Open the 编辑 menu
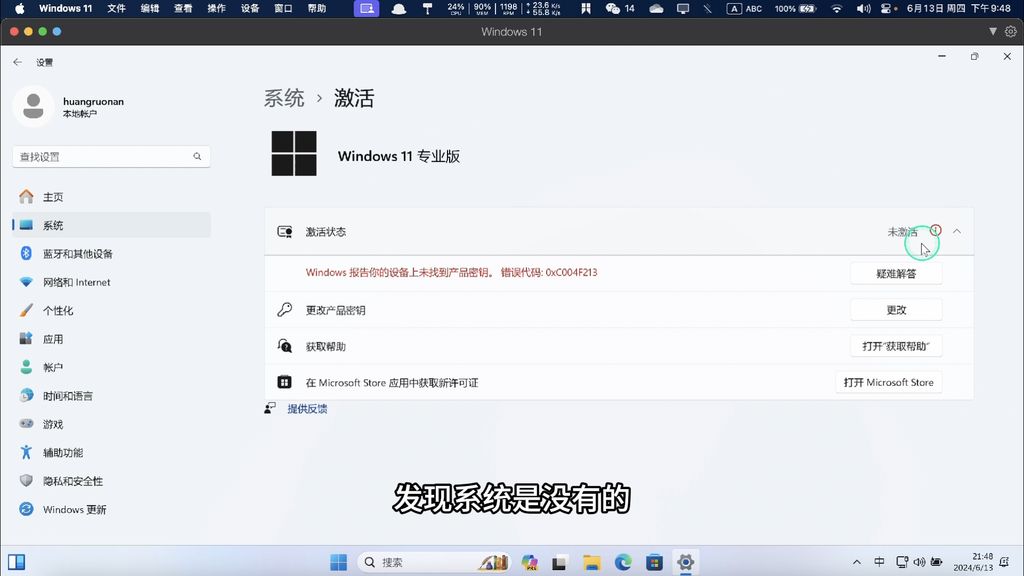The height and width of the screenshot is (576, 1024). point(150,8)
